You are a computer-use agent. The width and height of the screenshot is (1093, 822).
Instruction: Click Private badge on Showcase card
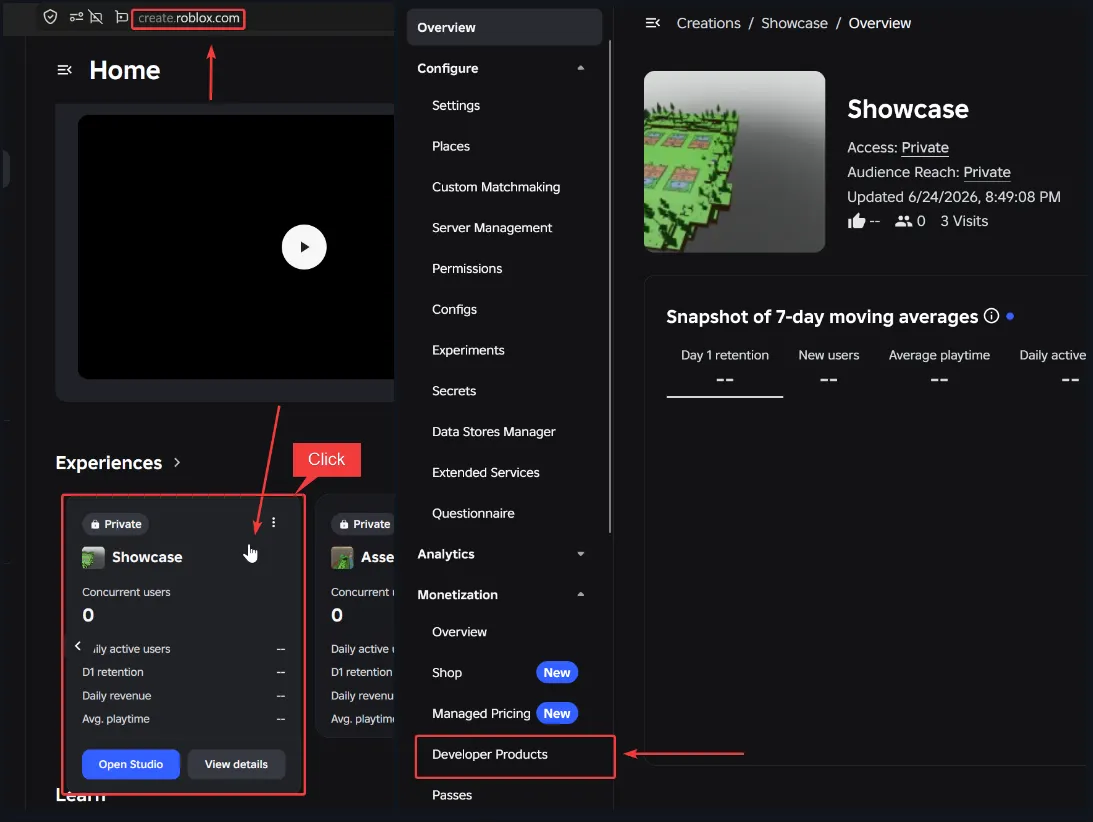point(116,524)
